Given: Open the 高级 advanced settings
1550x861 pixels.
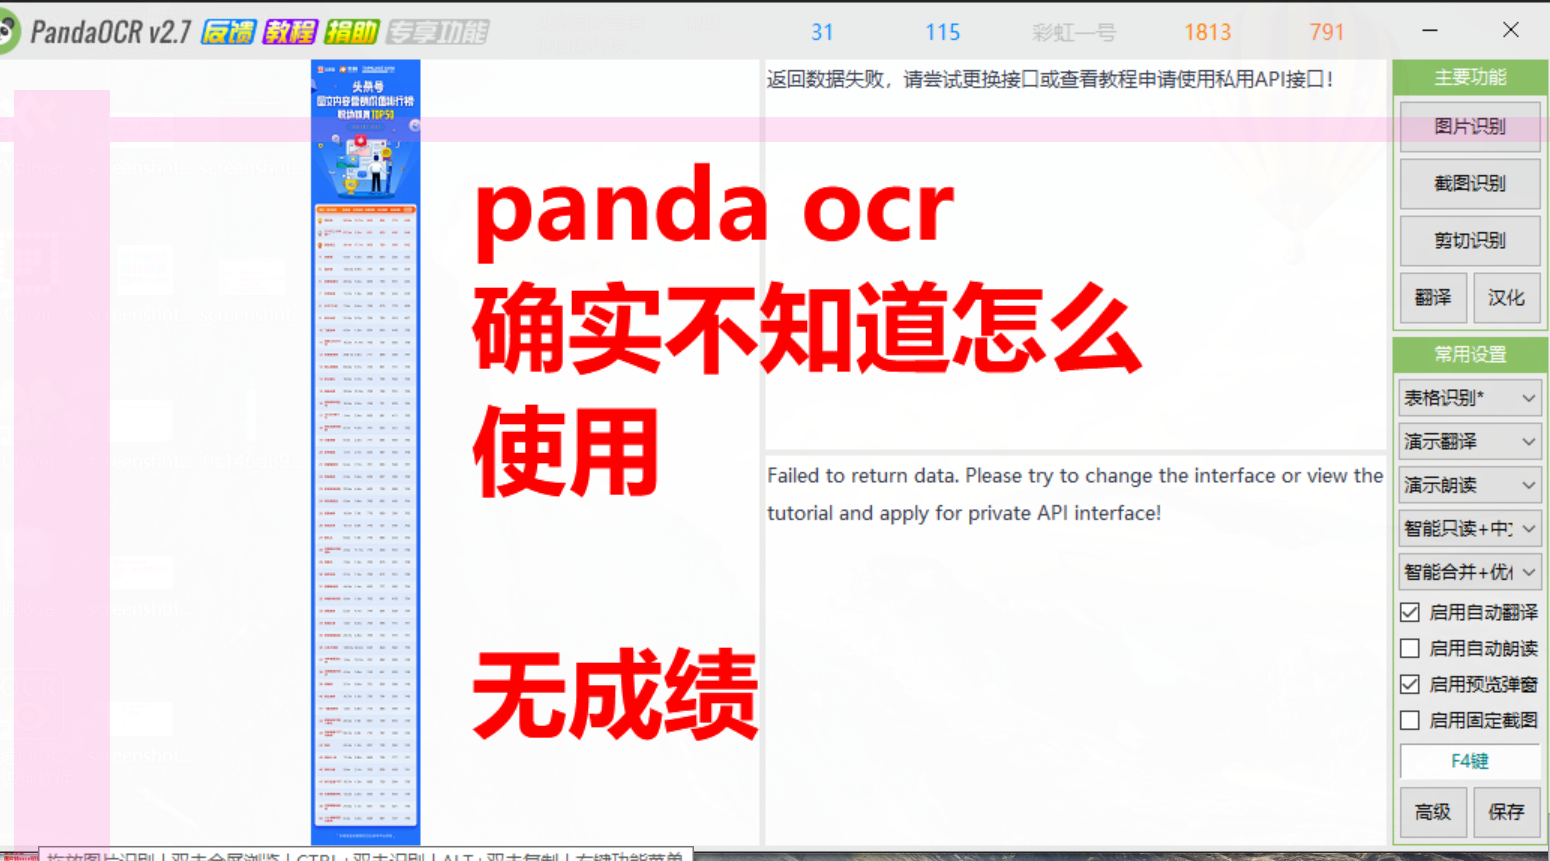Looking at the screenshot, I should 1432,811.
